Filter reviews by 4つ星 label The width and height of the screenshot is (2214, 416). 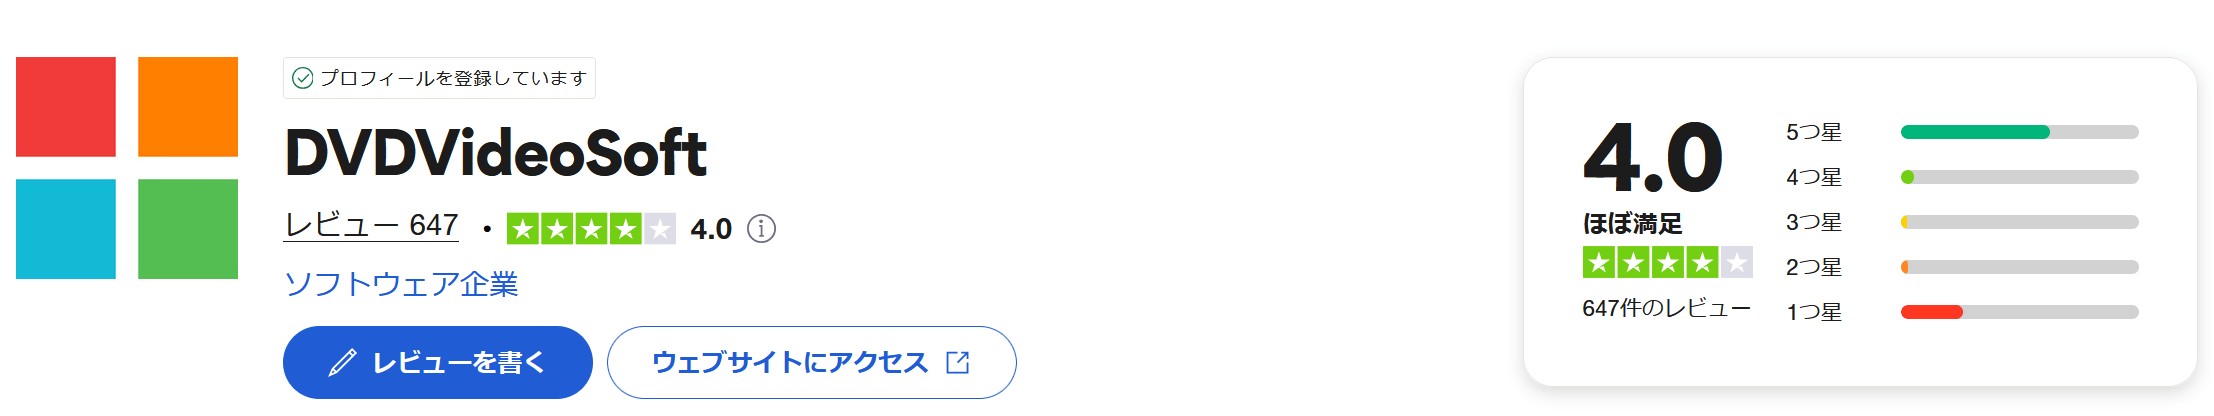(x=1813, y=177)
